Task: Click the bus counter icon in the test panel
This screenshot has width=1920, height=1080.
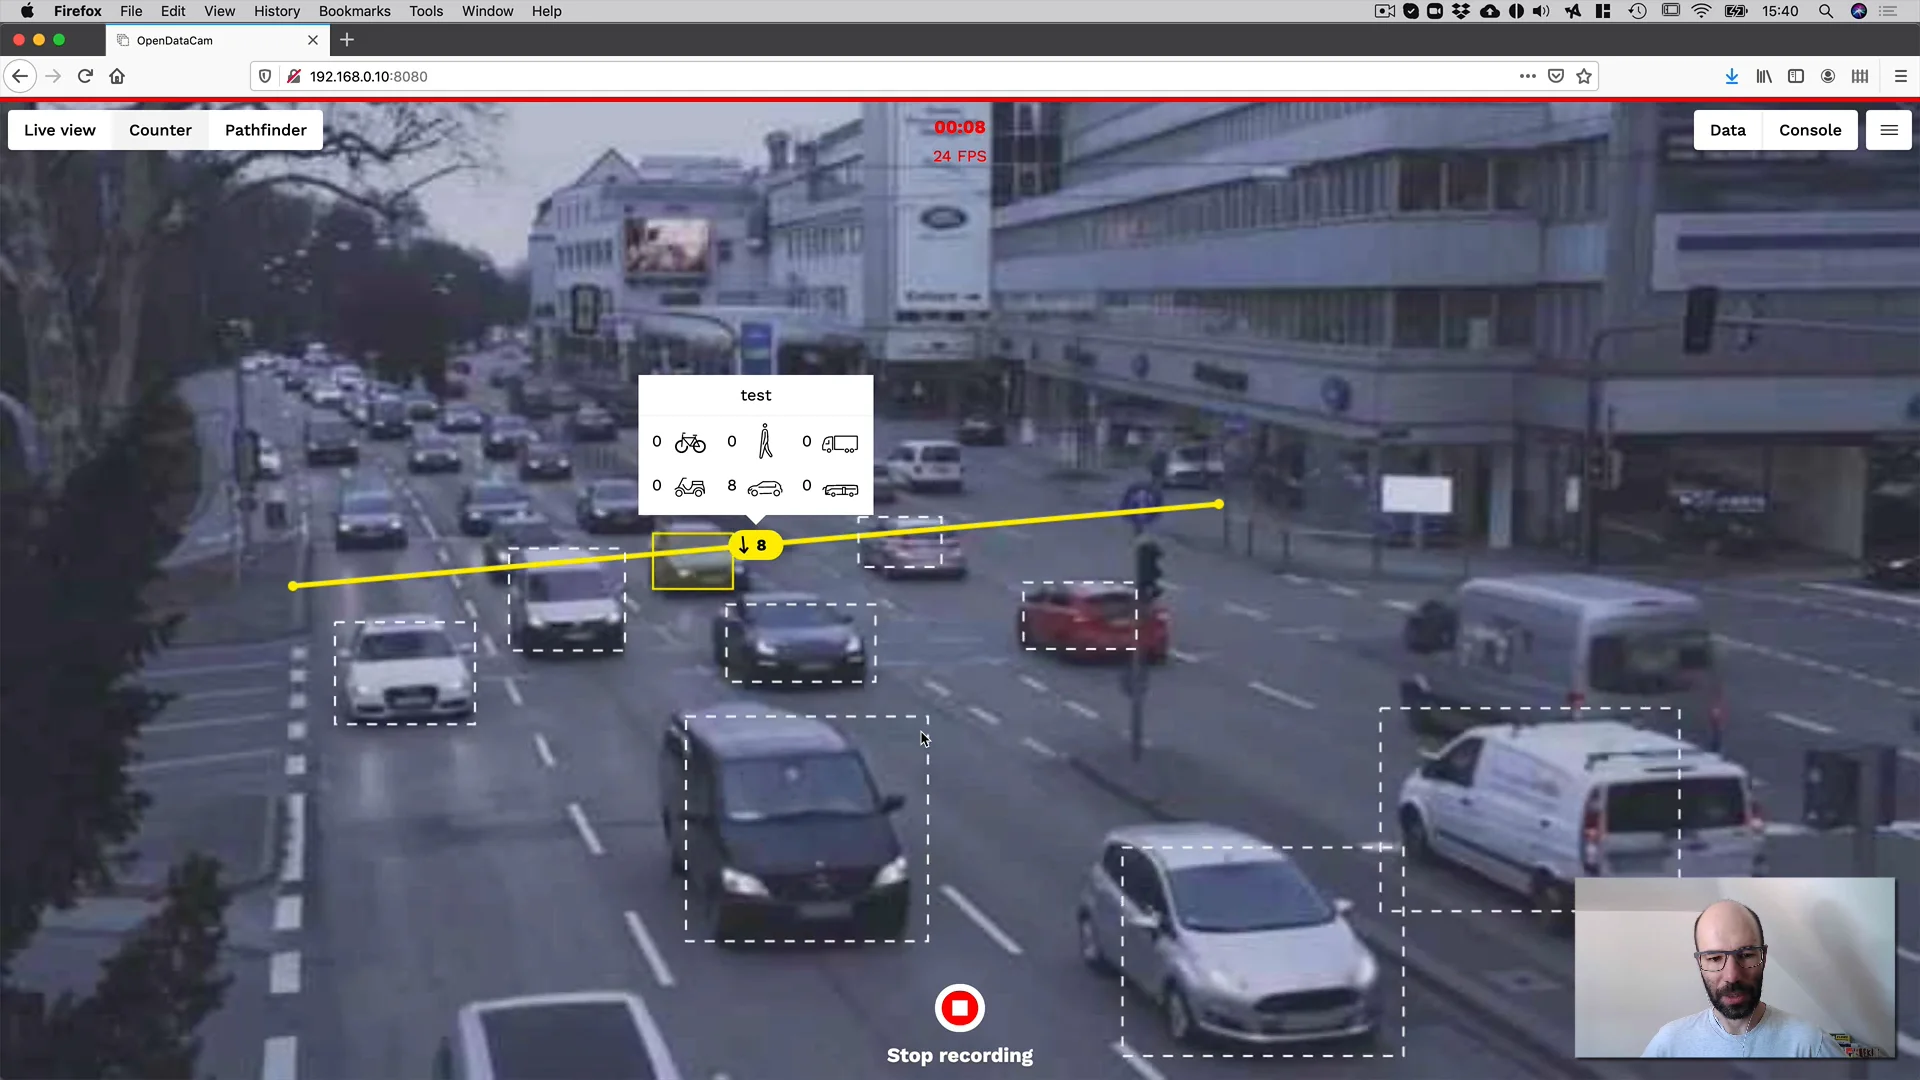Action: coord(841,490)
